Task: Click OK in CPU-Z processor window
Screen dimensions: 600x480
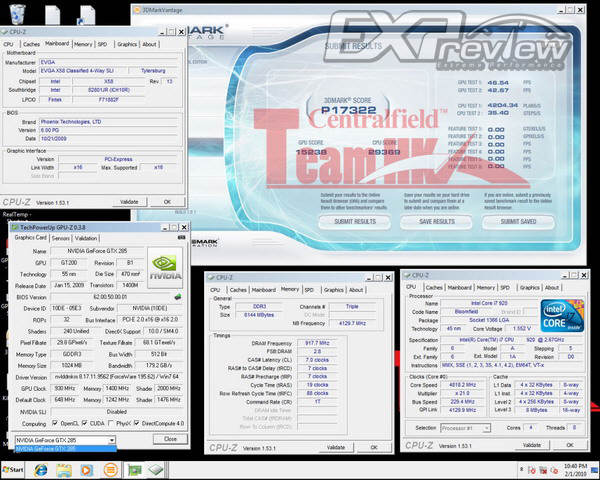Action: (570, 445)
